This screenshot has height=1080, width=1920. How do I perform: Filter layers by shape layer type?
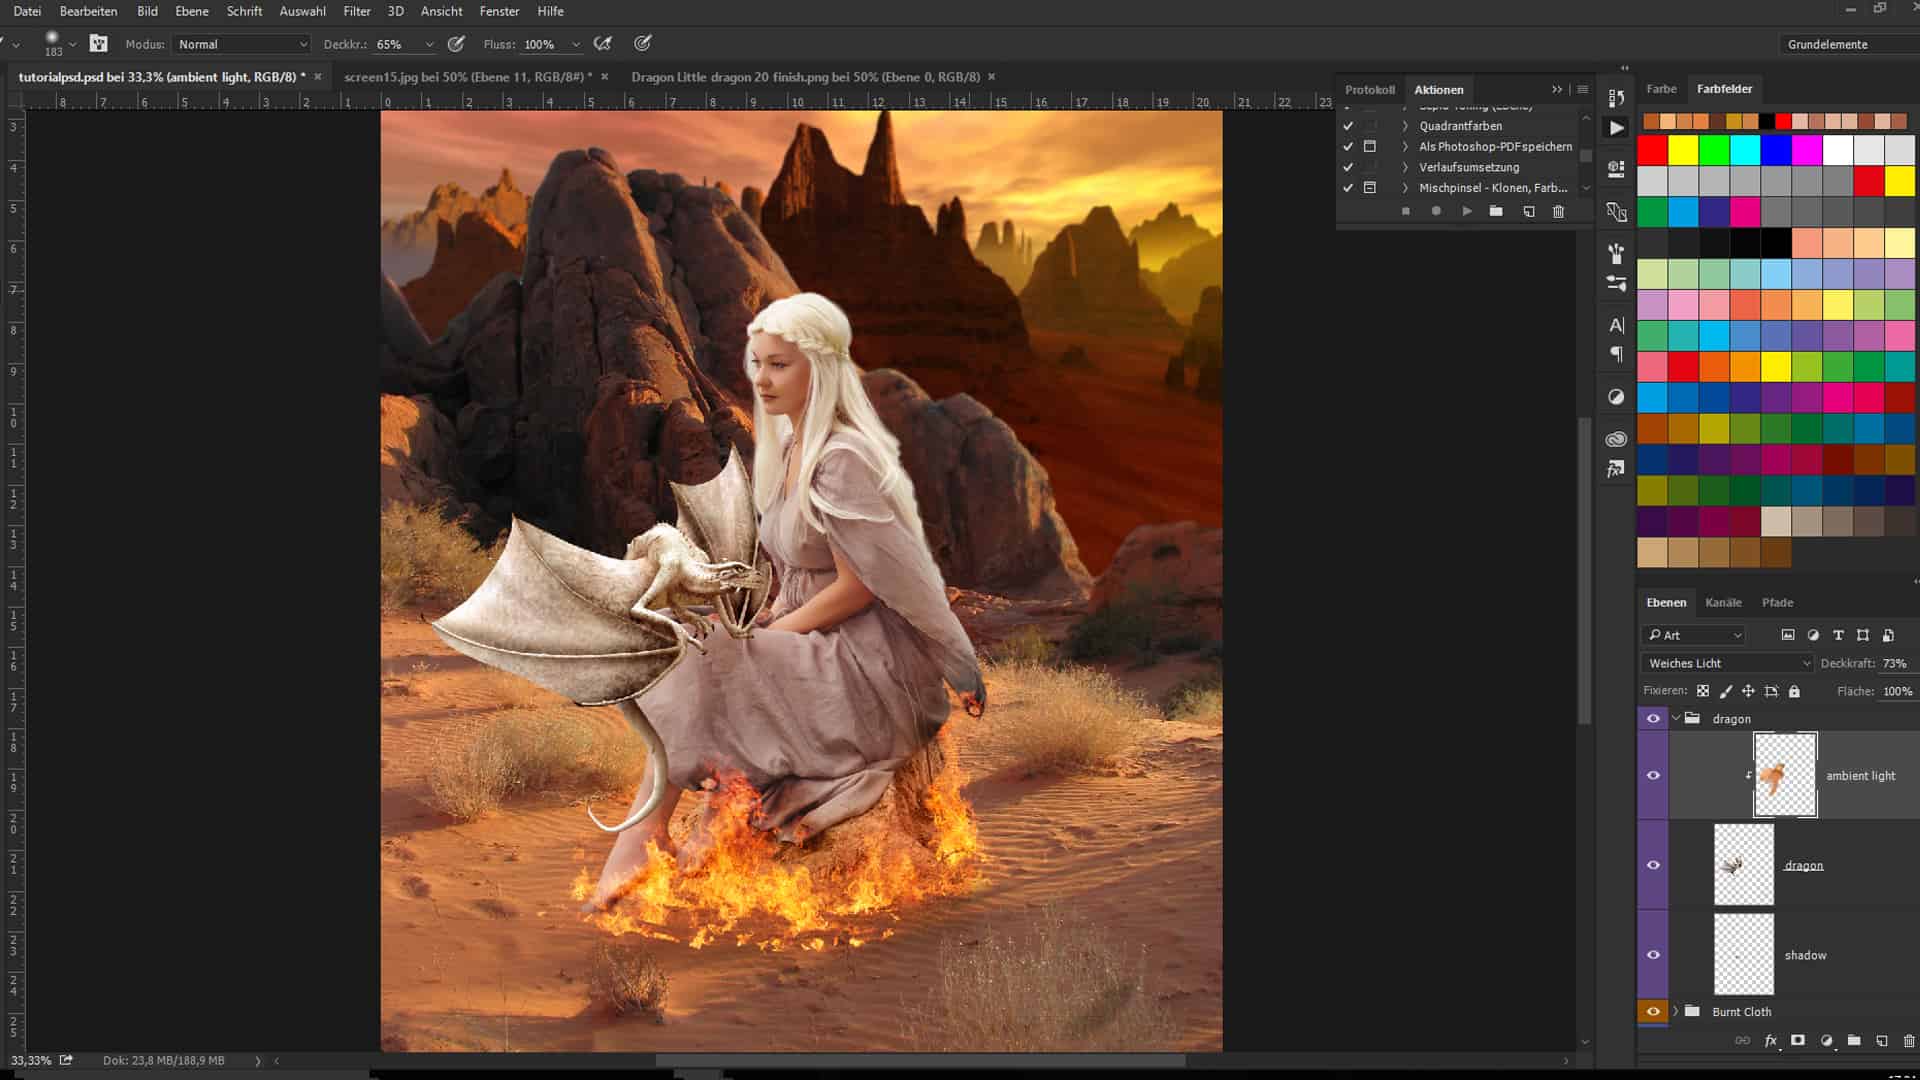pos(1863,635)
